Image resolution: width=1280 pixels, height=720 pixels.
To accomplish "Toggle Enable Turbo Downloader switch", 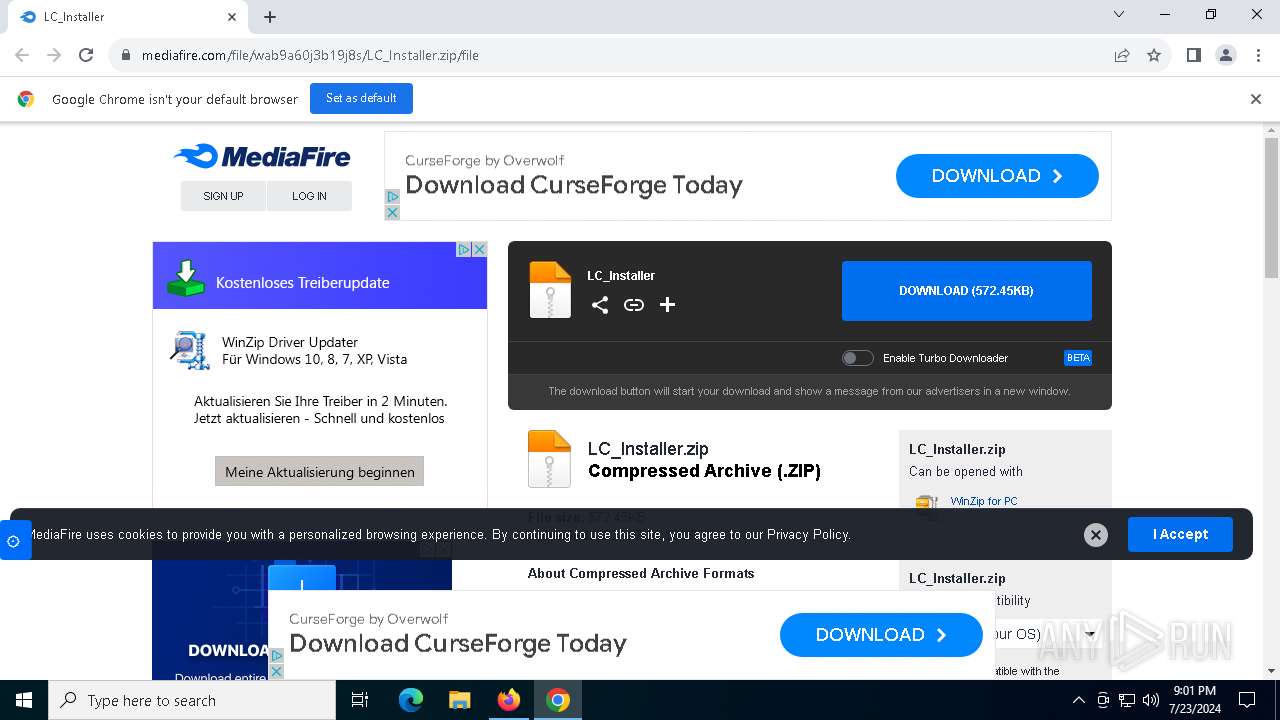I will (x=857, y=358).
